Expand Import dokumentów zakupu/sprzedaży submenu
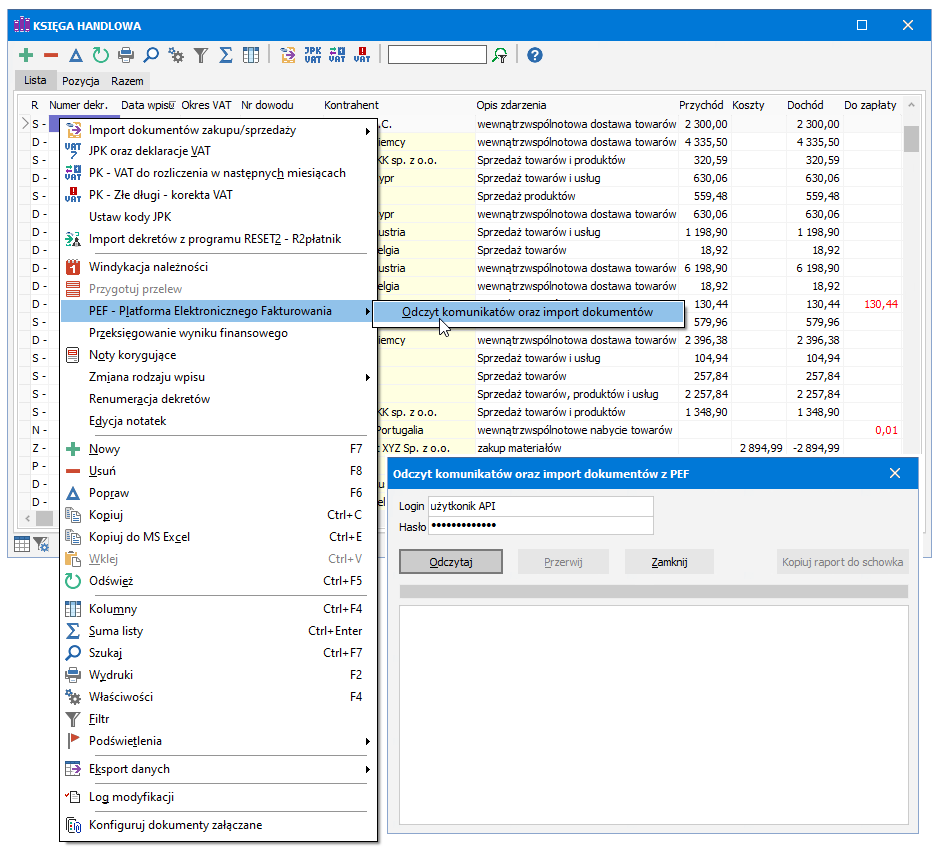Screen dimensions: 939x849 219,130
